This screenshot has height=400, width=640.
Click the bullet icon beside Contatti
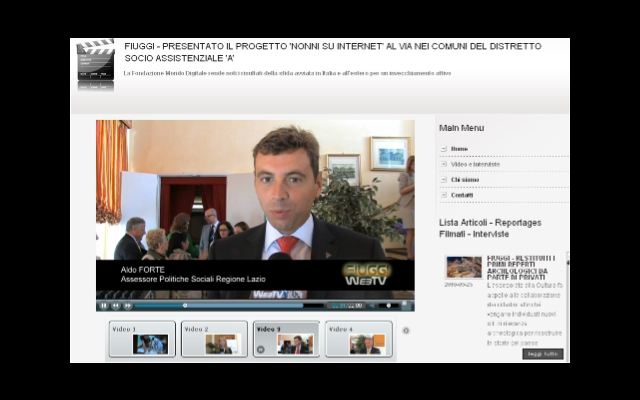tap(444, 196)
